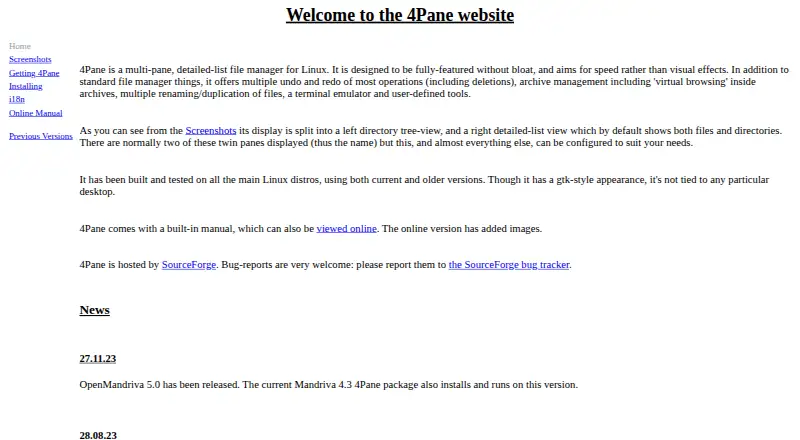Visit the SourceForge hosting link

tap(188, 265)
